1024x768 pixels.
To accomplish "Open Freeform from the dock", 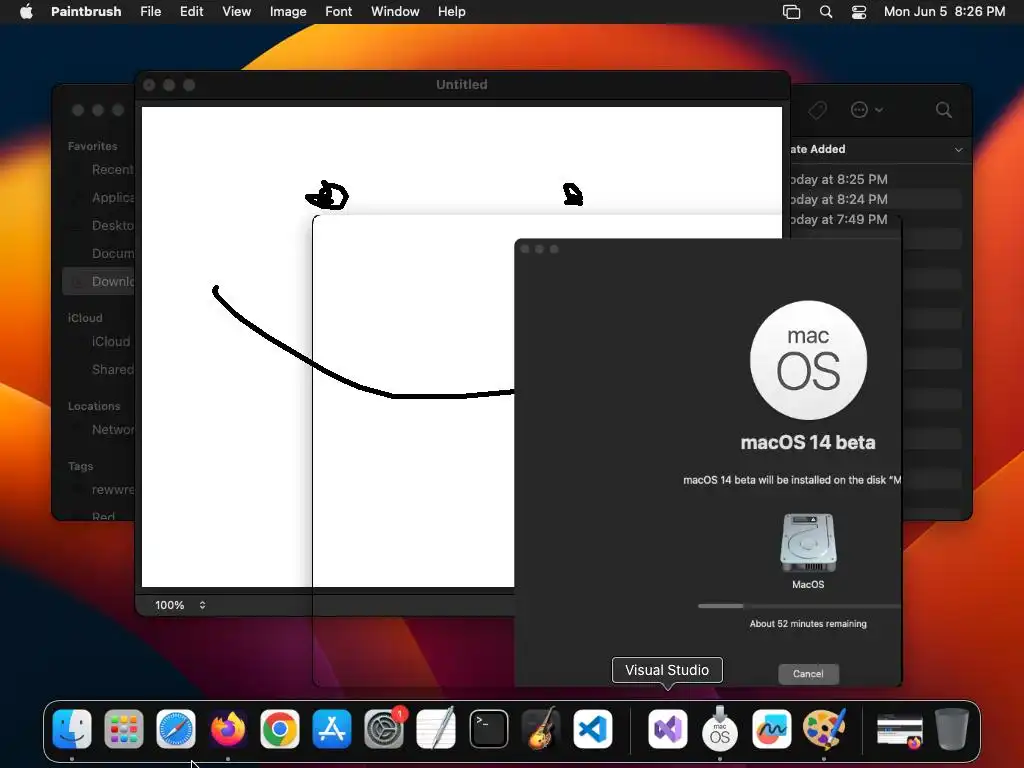I will pyautogui.click(x=772, y=729).
